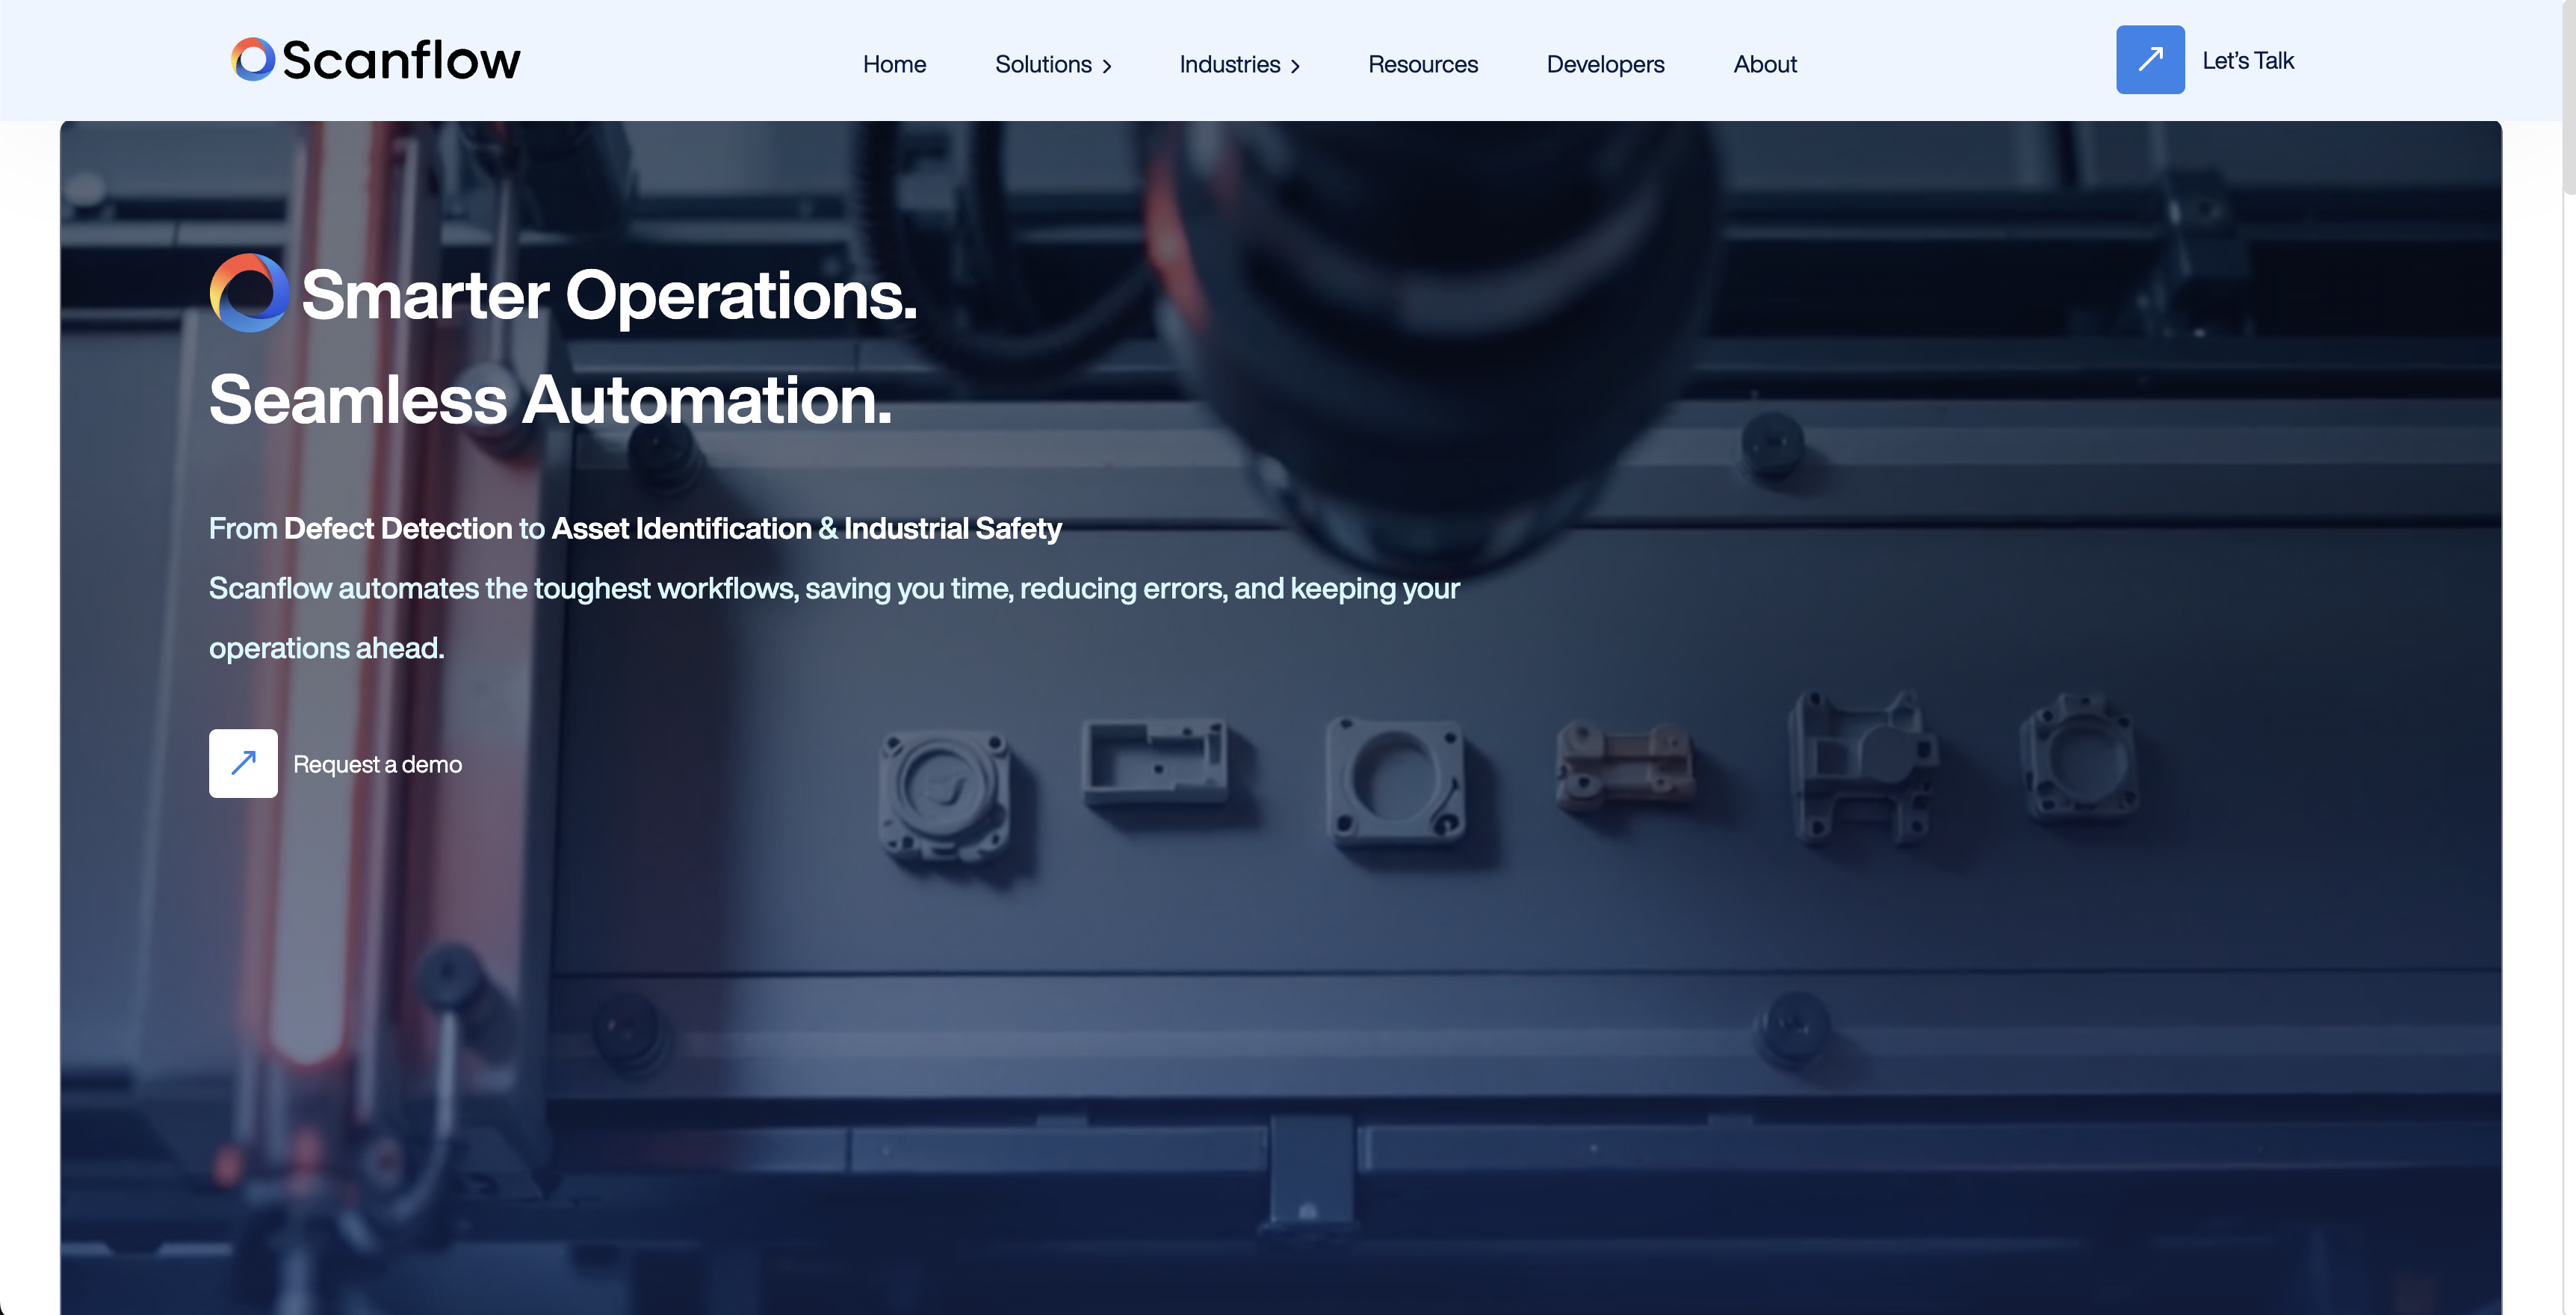Click the 'Industrial Safety' text in the hero

(952, 529)
